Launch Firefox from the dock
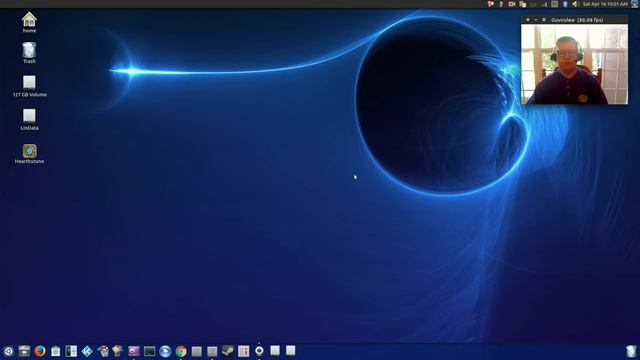640x360 pixels. coord(40,351)
